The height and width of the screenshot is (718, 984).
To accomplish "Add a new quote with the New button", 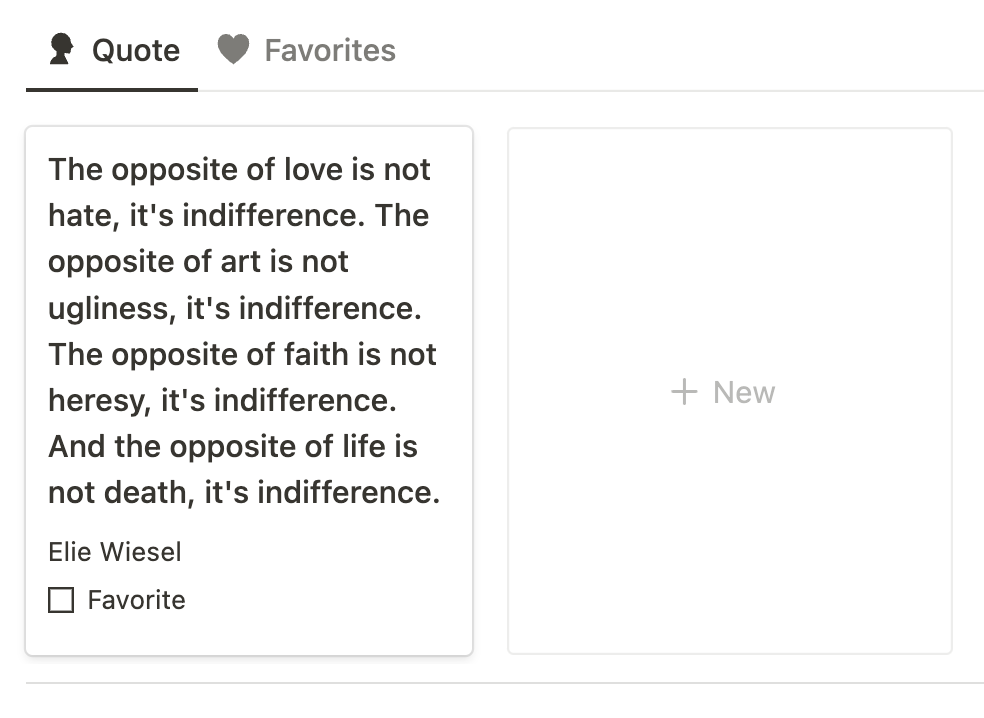I will (x=743, y=392).
